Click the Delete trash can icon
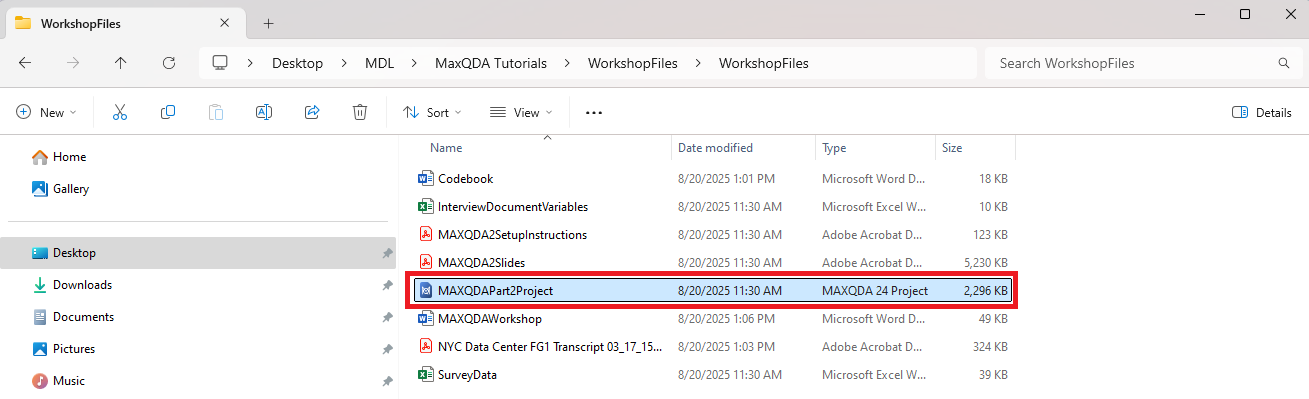 pos(360,113)
